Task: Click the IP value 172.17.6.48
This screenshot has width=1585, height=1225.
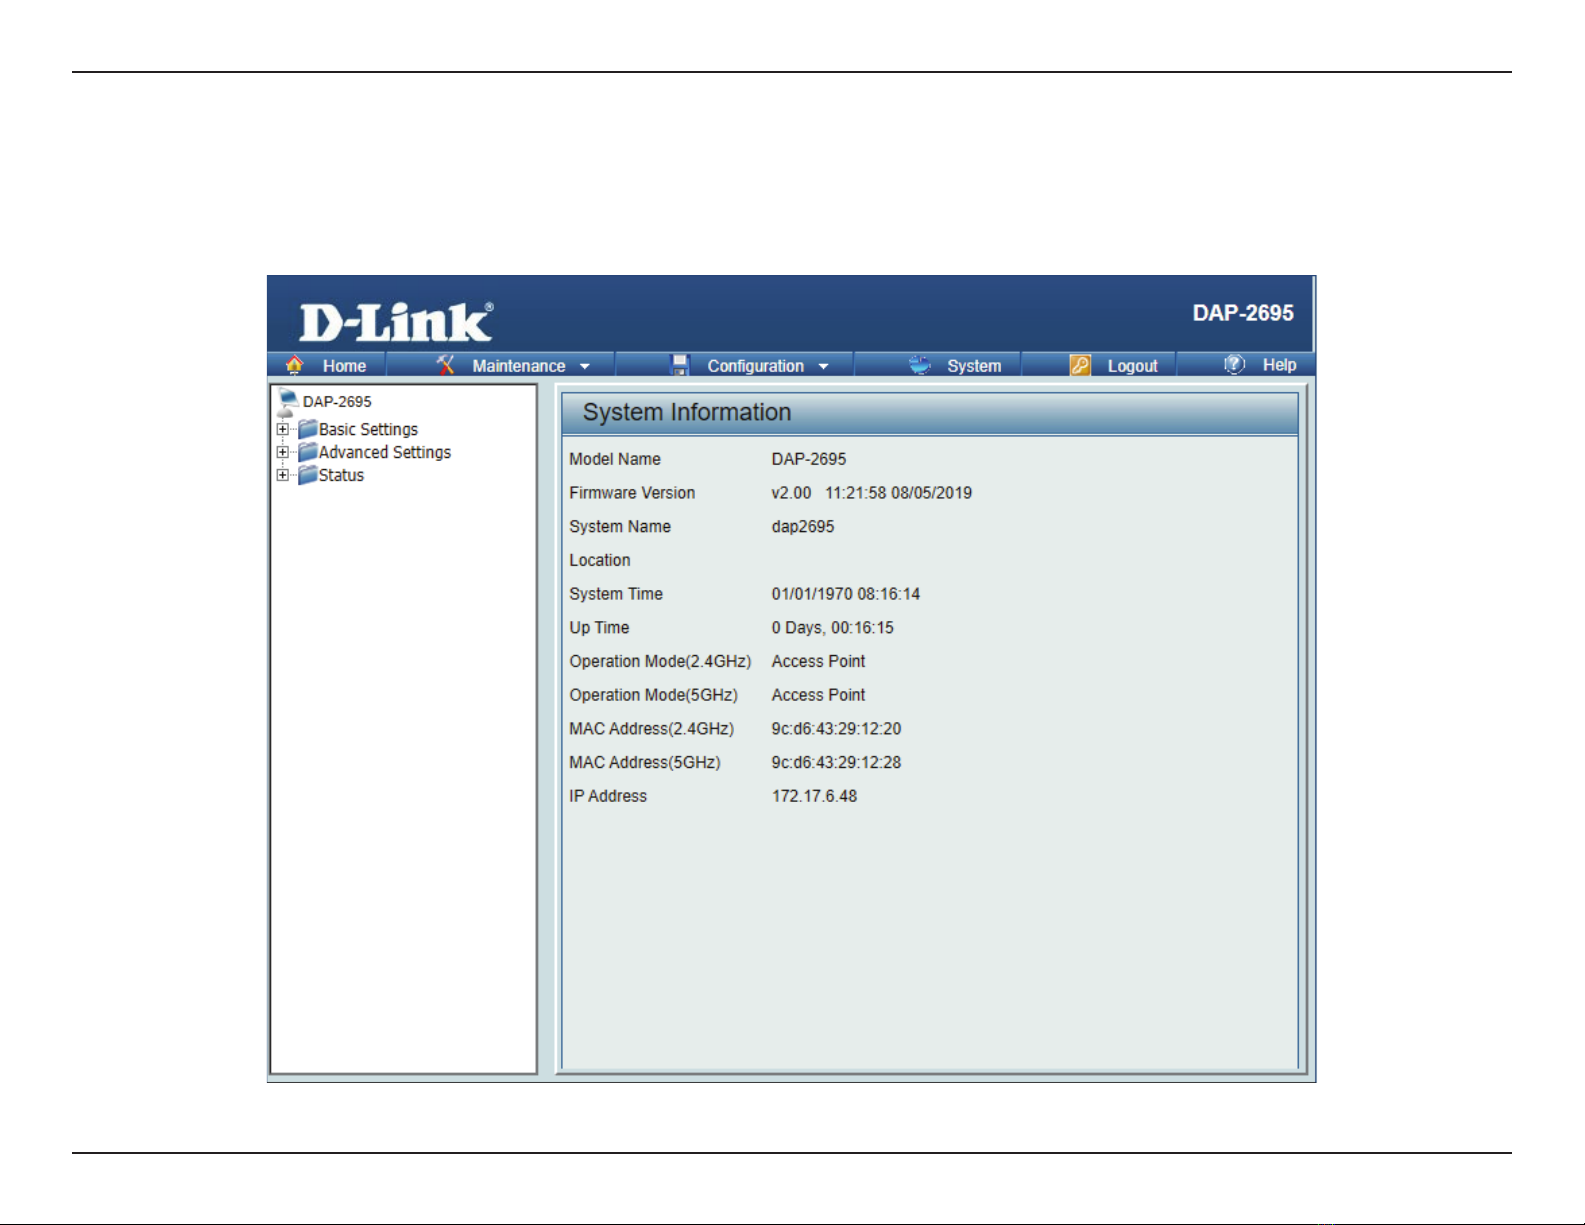Action: tap(814, 796)
